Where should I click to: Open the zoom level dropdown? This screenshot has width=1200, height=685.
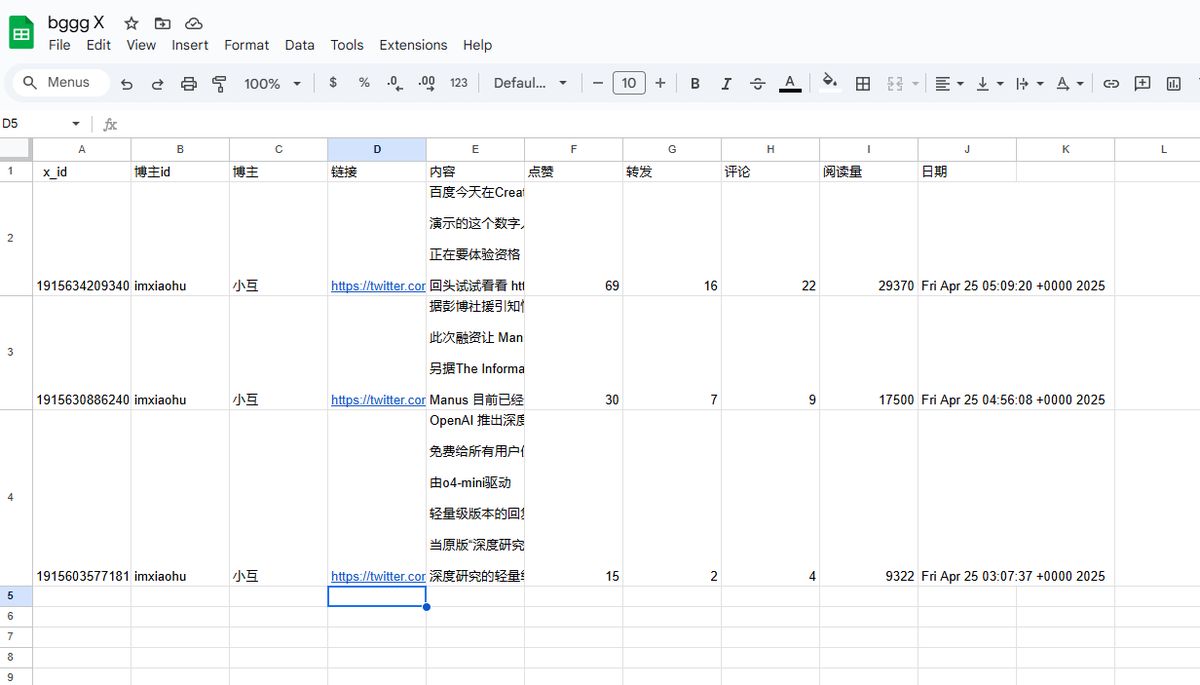point(271,84)
